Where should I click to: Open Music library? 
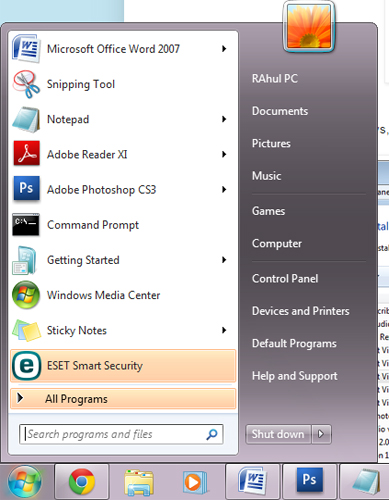[x=266, y=176]
